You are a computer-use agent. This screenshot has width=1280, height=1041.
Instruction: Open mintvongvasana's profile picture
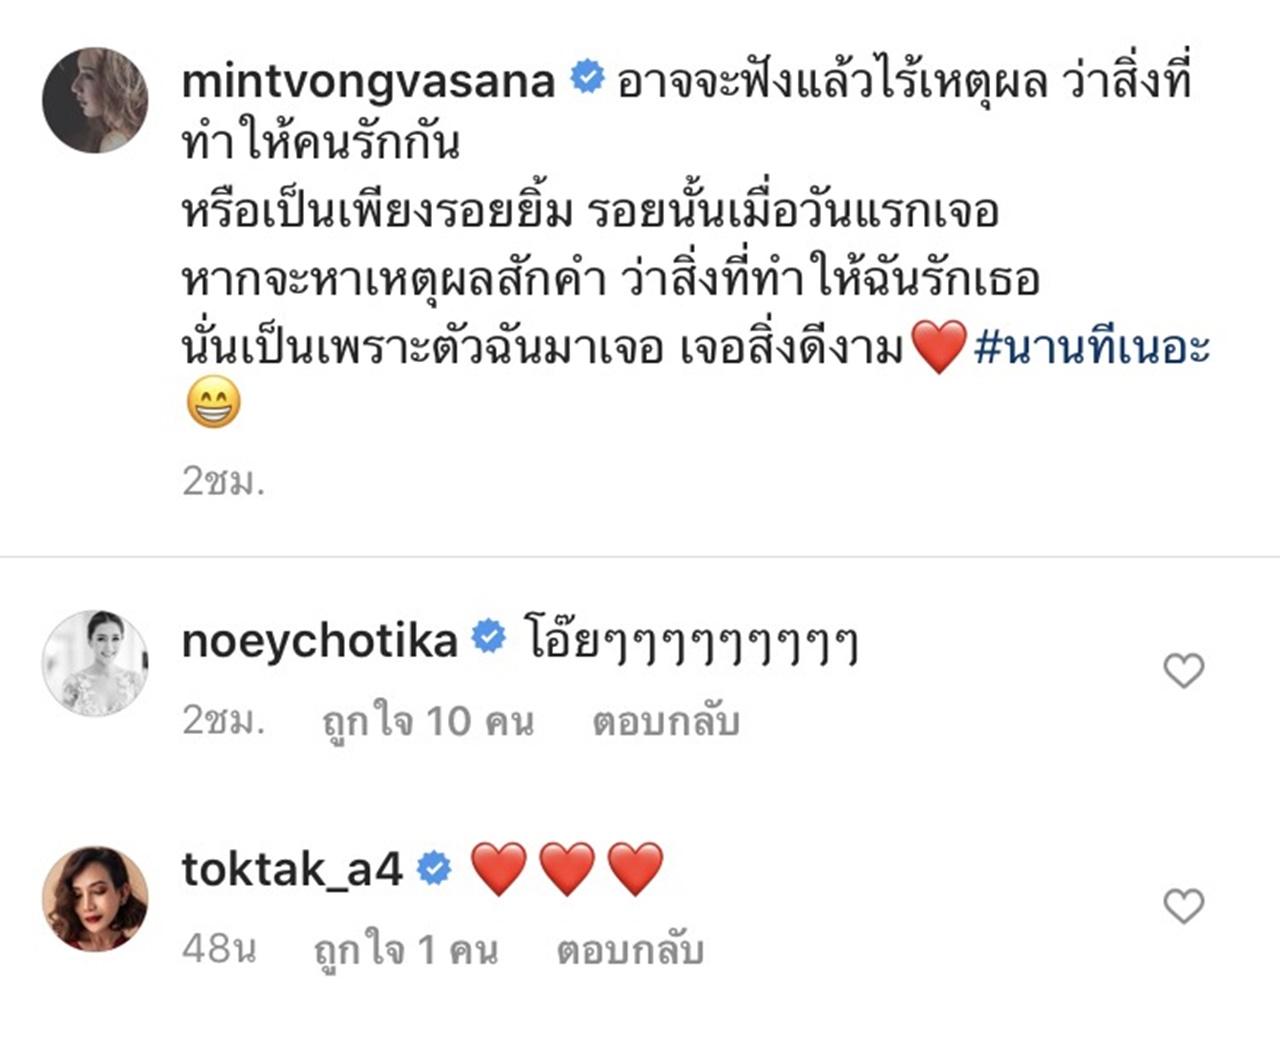pyautogui.click(x=95, y=100)
